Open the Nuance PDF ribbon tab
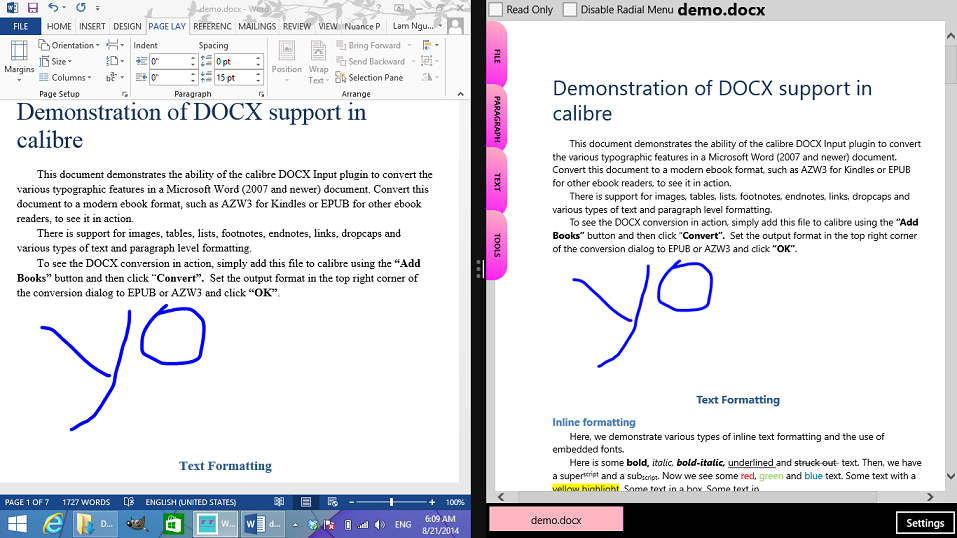Image resolution: width=957 pixels, height=538 pixels. tap(363, 26)
